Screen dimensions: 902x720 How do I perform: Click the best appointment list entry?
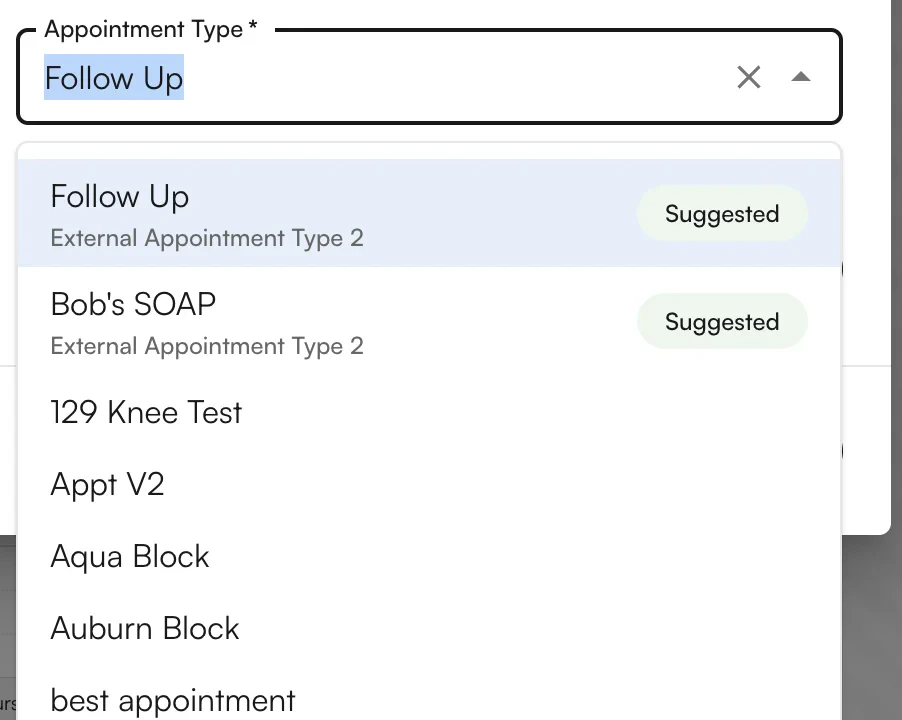pyautogui.click(x=172, y=700)
